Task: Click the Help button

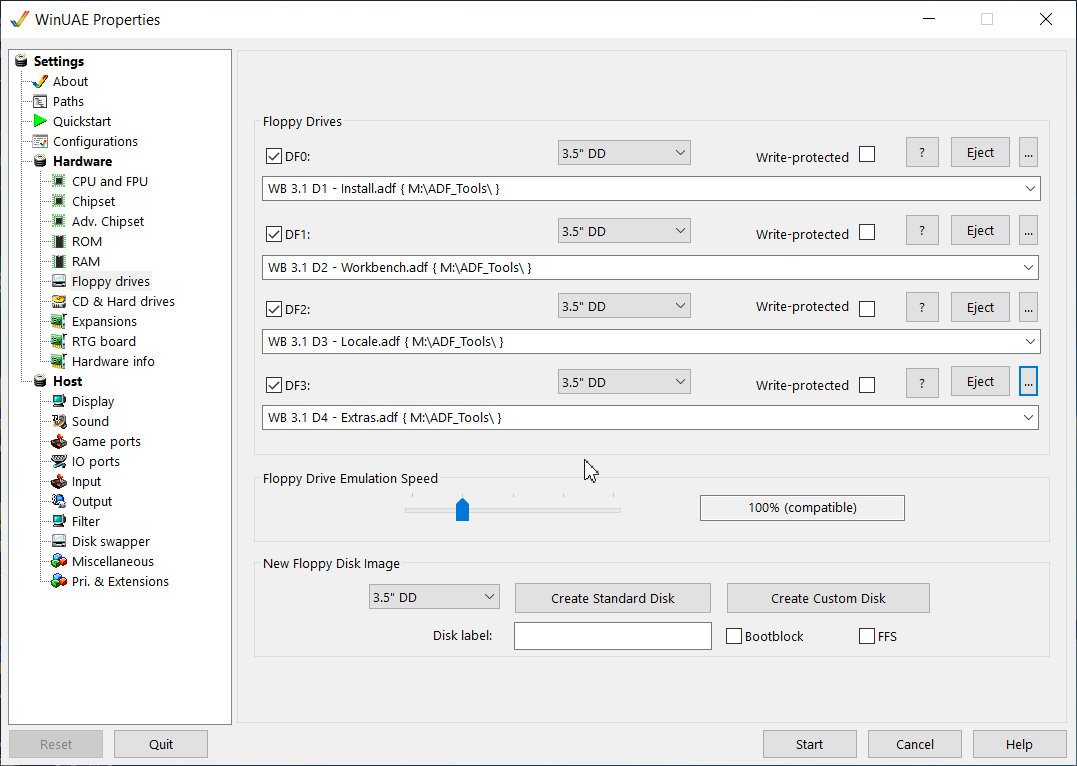Action: (x=1019, y=744)
